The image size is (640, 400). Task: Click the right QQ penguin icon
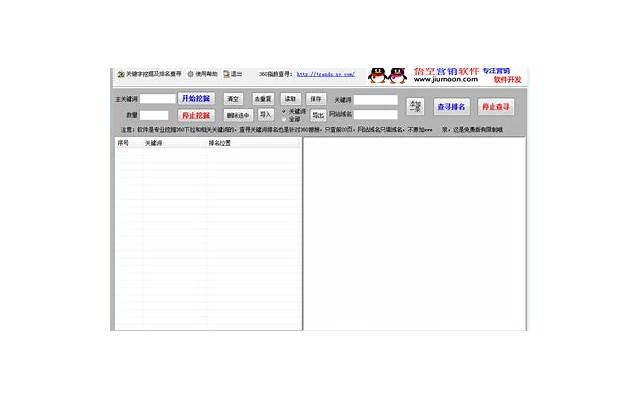coord(398,76)
